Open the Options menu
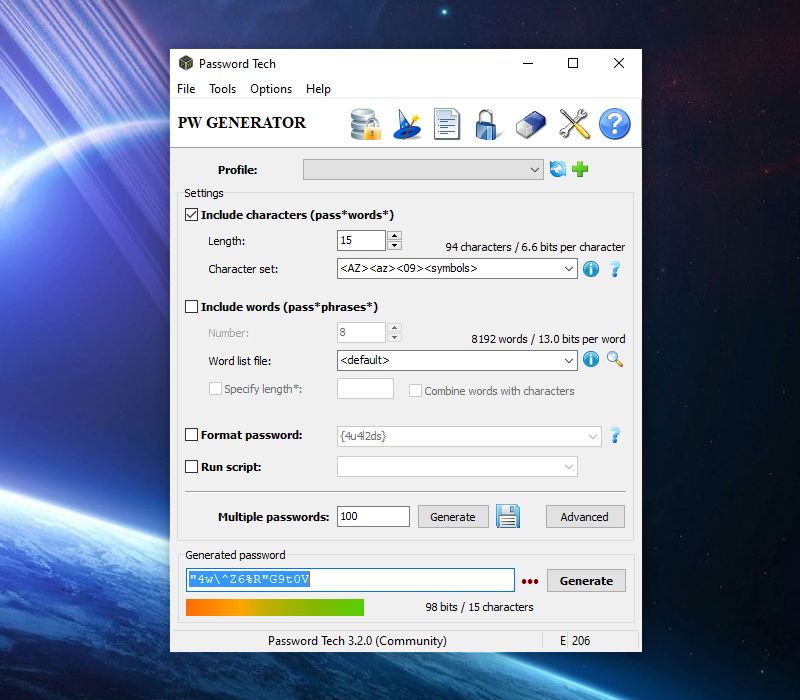Image resolution: width=800 pixels, height=700 pixels. (271, 89)
